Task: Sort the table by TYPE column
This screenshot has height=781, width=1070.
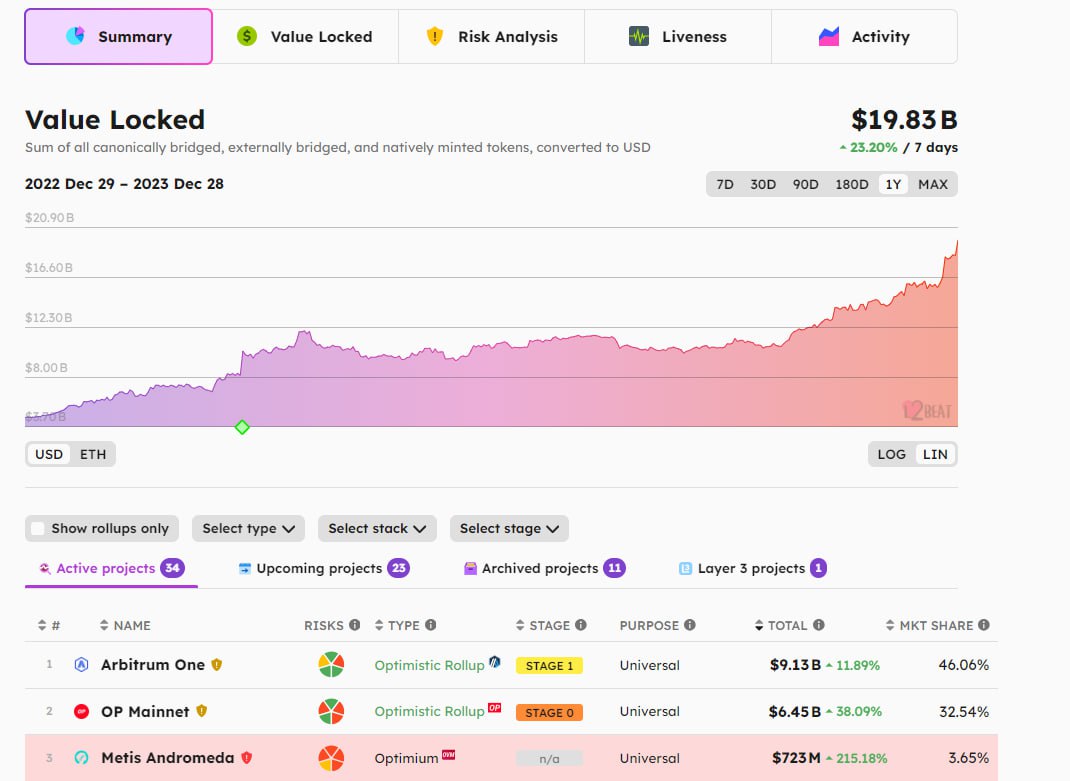Action: click(397, 625)
